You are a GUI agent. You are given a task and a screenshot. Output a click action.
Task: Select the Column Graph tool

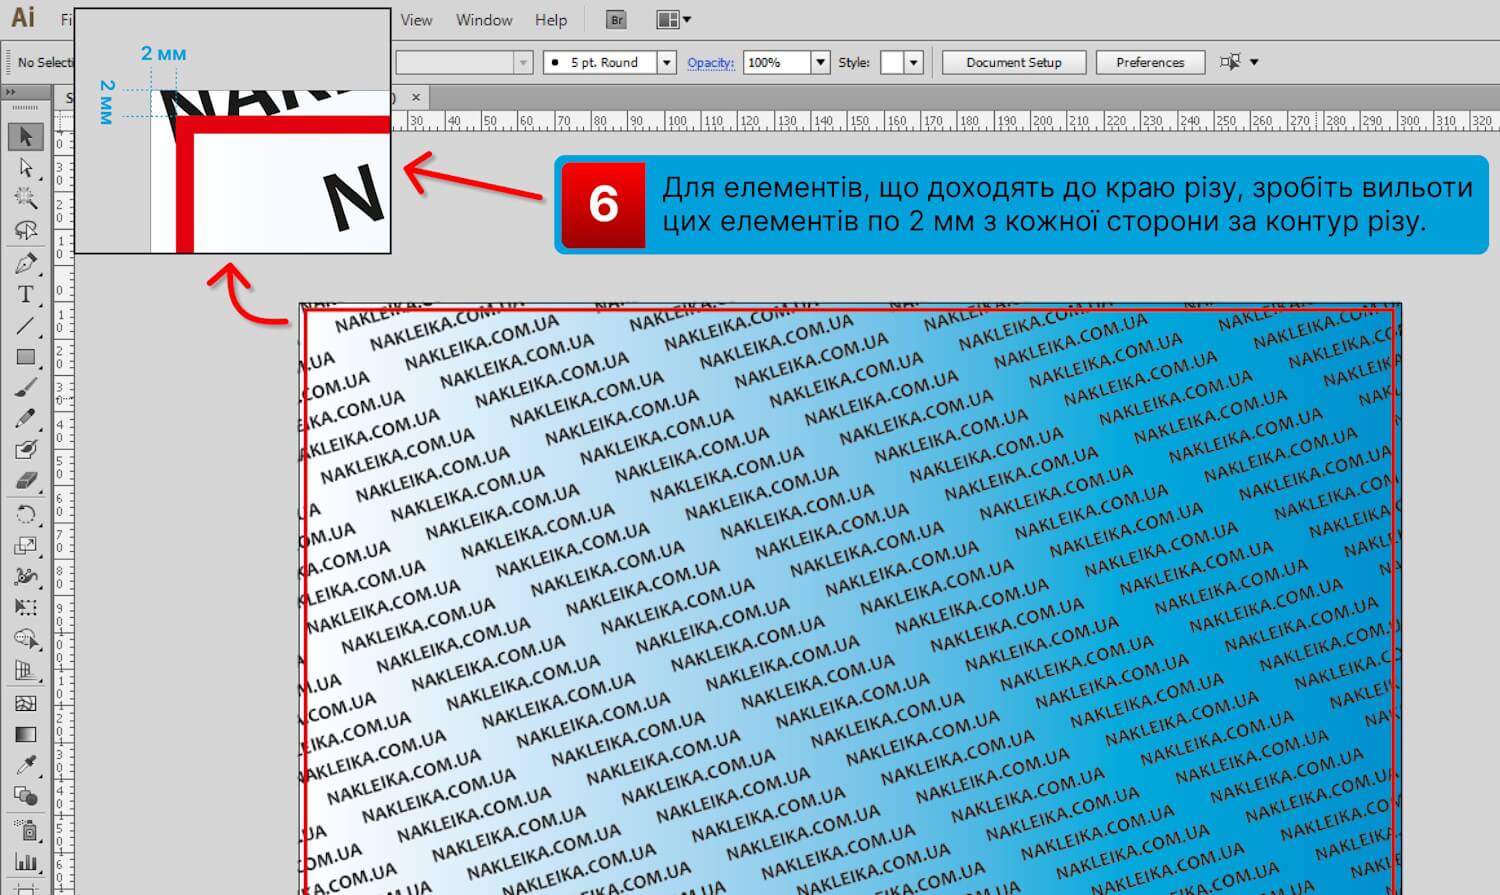click(x=26, y=861)
